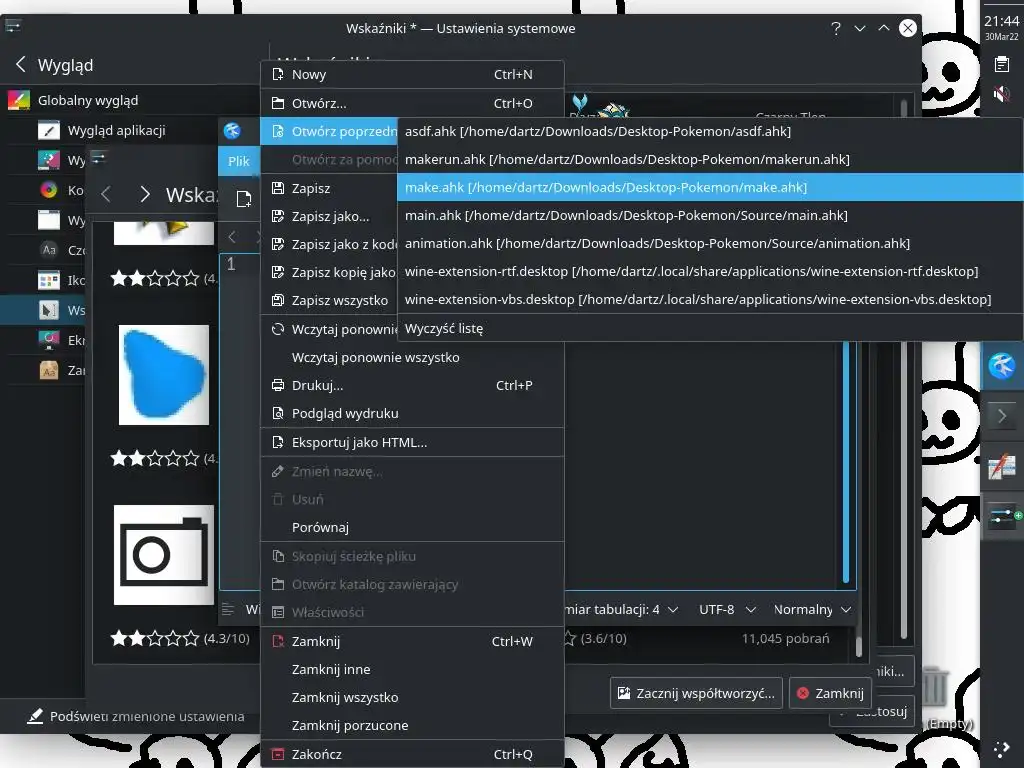This screenshot has width=1024, height=768.
Task: Open system settings icon in side panel
Action: [x=1004, y=517]
